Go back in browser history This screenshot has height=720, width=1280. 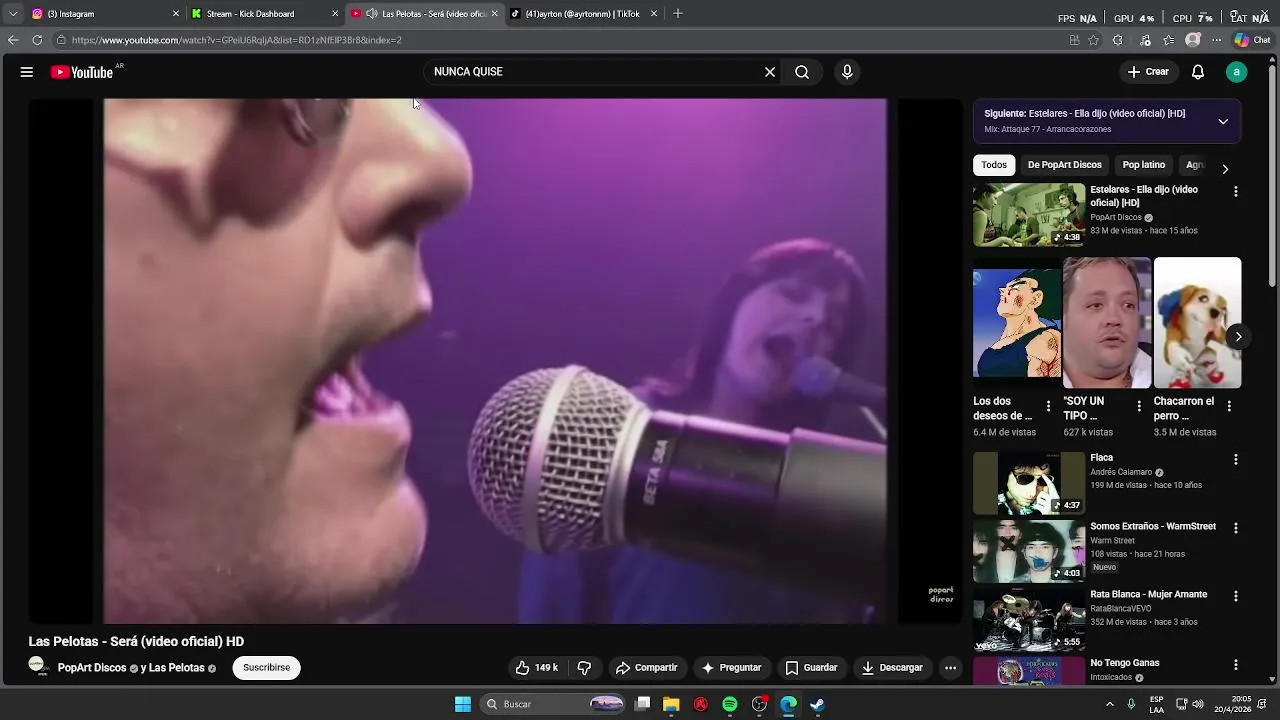tap(13, 40)
